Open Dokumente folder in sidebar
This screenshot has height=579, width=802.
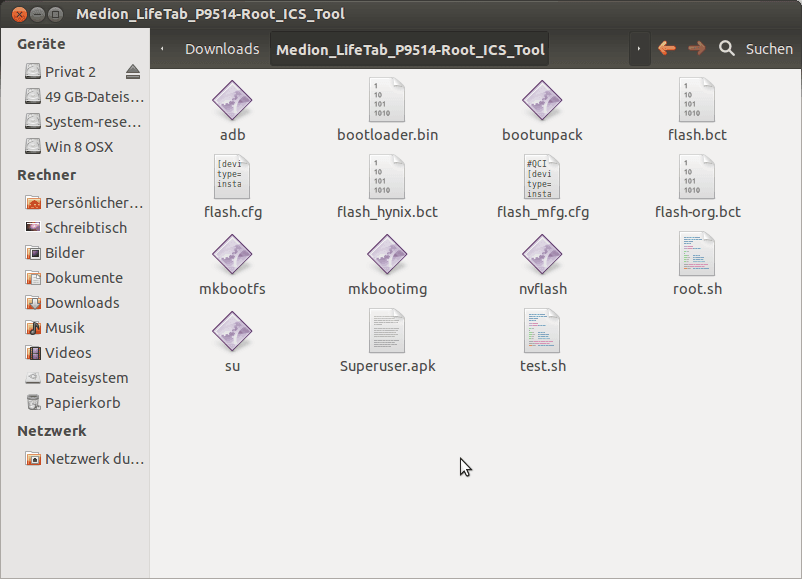(74, 278)
